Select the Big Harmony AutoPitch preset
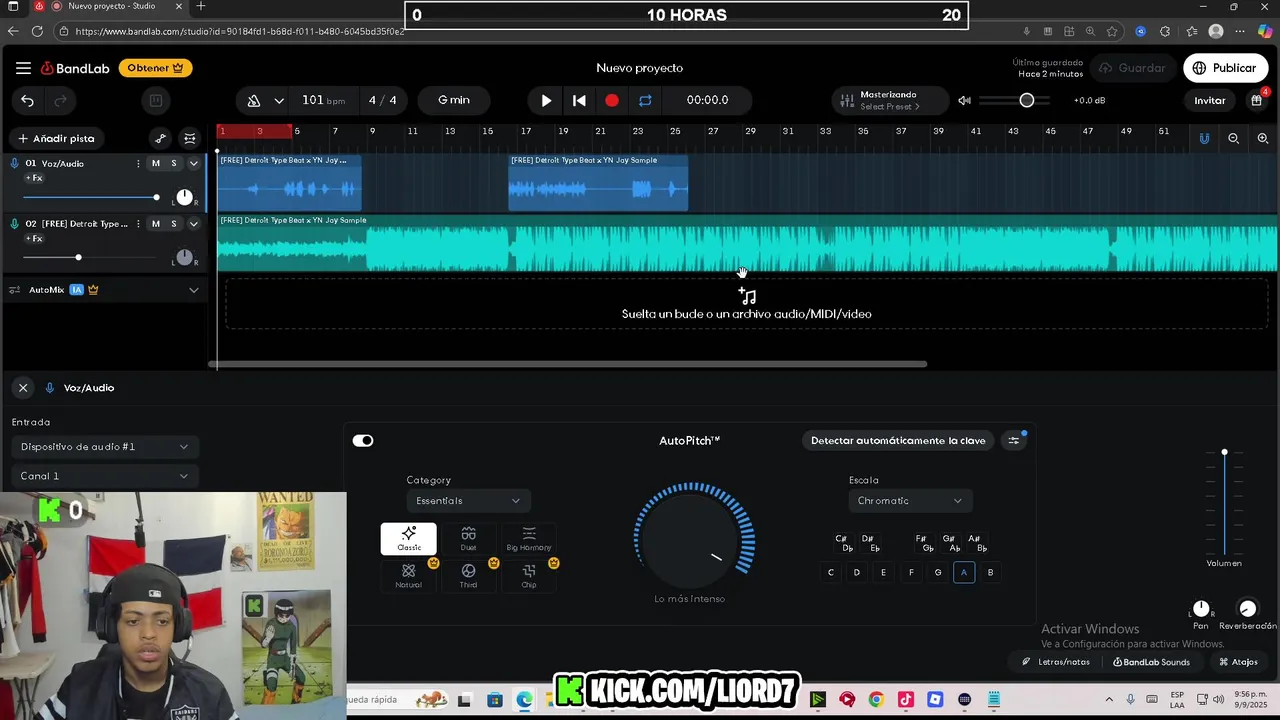 pos(529,539)
